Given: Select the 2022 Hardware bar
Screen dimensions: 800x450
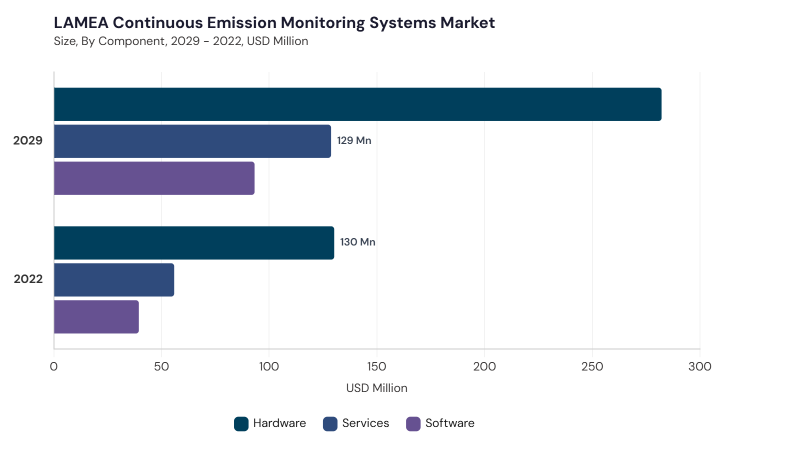Looking at the screenshot, I should 194,243.
